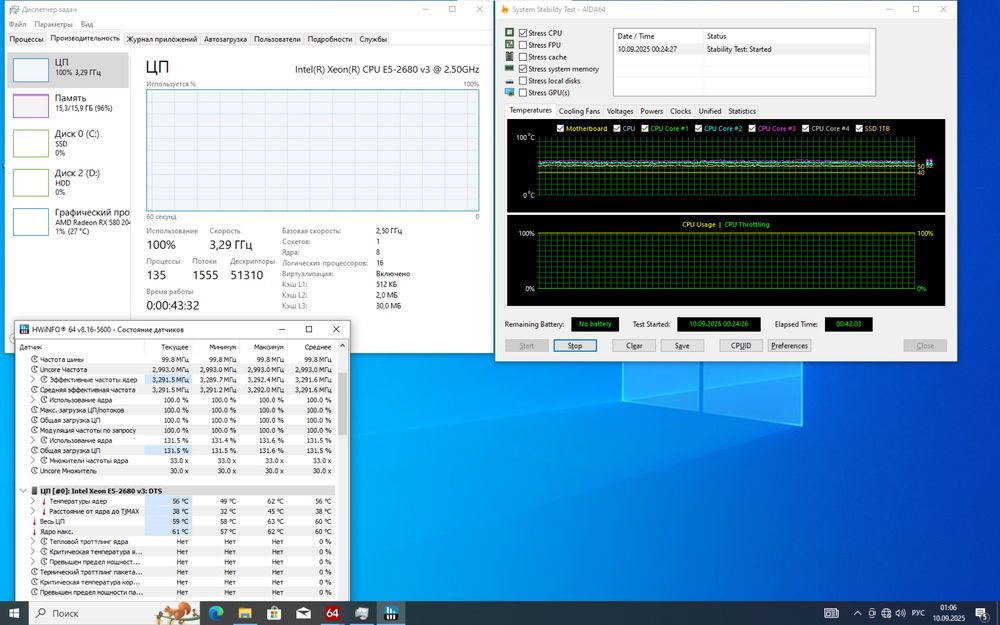Screen dimensions: 1000x625
Task: Expand the Расстояние от ядра до TjMAX row
Action: 33,511
